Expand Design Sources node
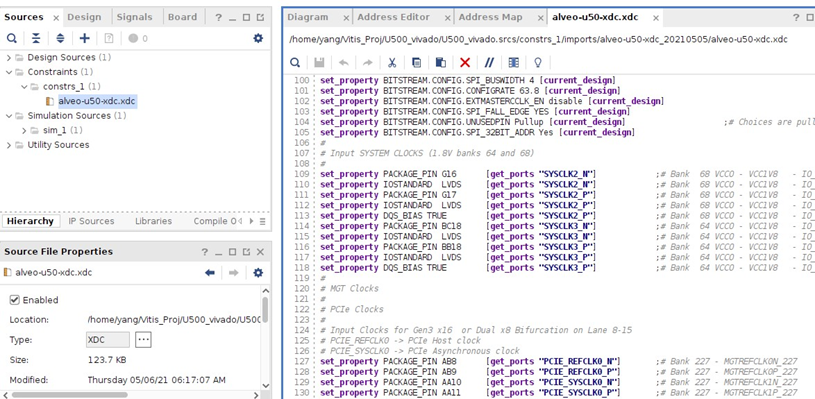 pos(8,57)
